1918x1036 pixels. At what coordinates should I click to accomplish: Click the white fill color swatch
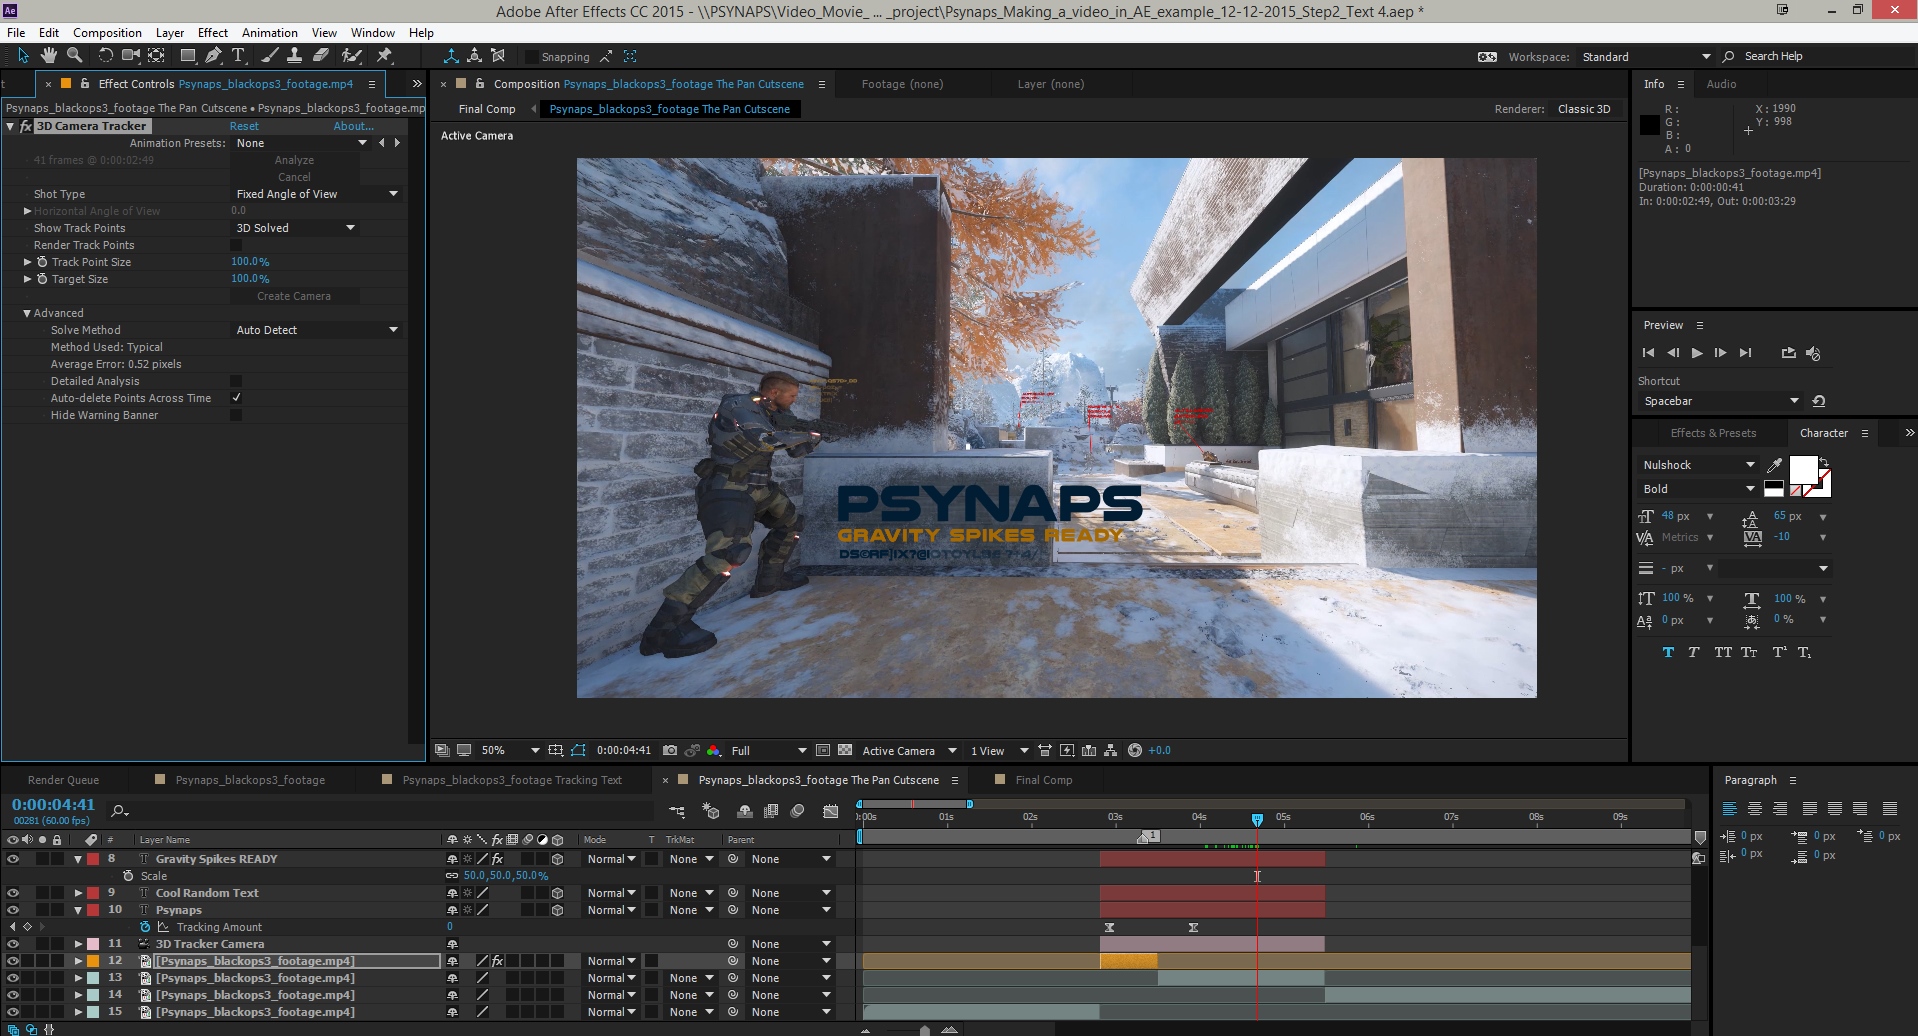(x=1803, y=469)
